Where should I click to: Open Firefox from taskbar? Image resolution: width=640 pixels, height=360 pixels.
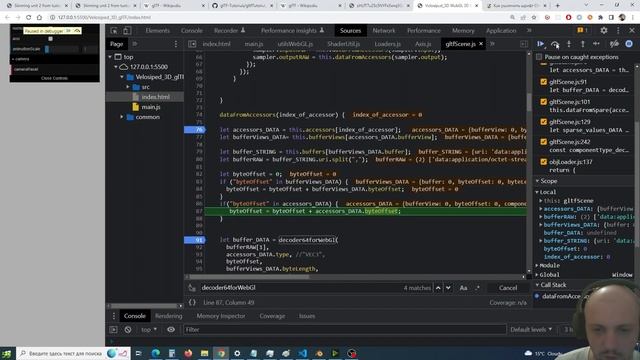[x=188, y=353]
